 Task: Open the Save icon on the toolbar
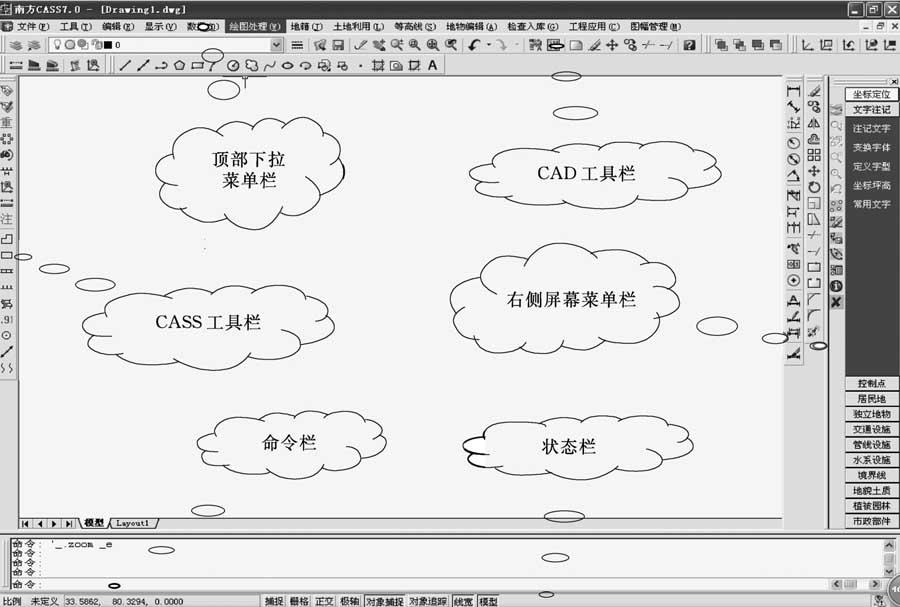click(x=337, y=45)
